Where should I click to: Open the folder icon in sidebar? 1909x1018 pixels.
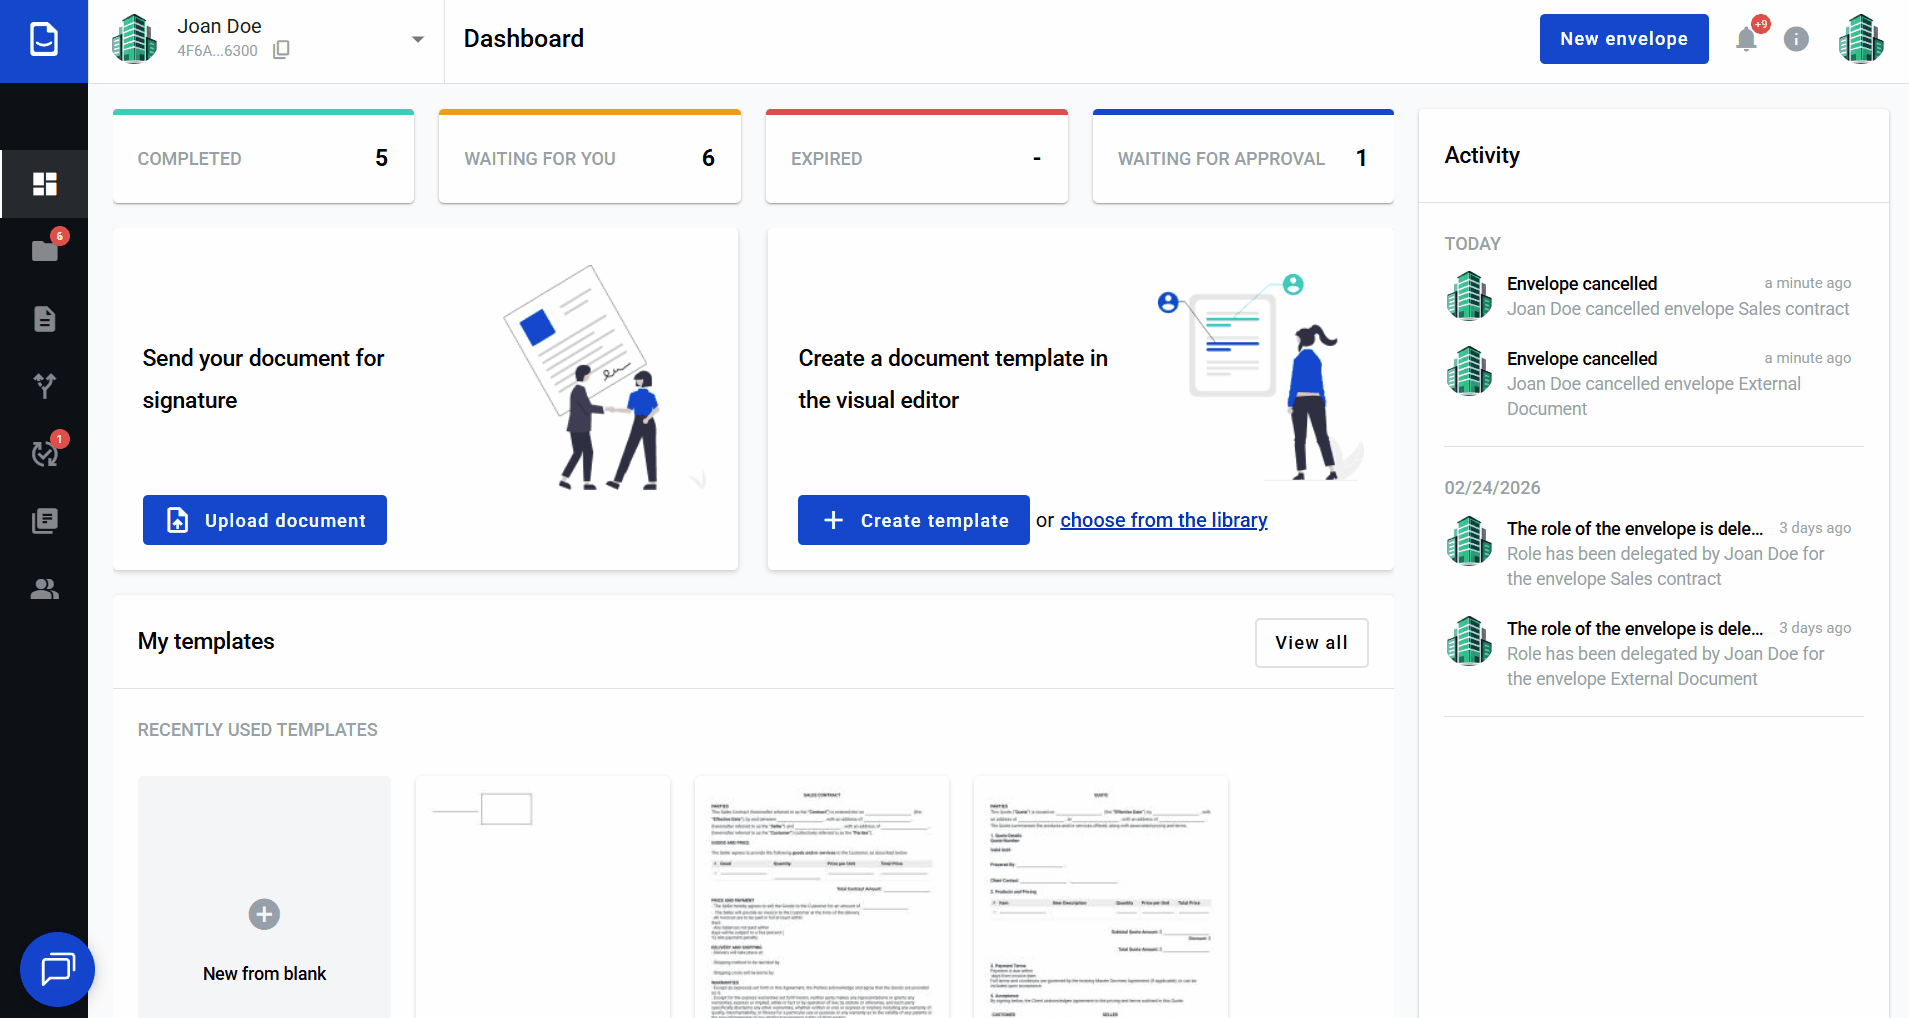pyautogui.click(x=44, y=250)
